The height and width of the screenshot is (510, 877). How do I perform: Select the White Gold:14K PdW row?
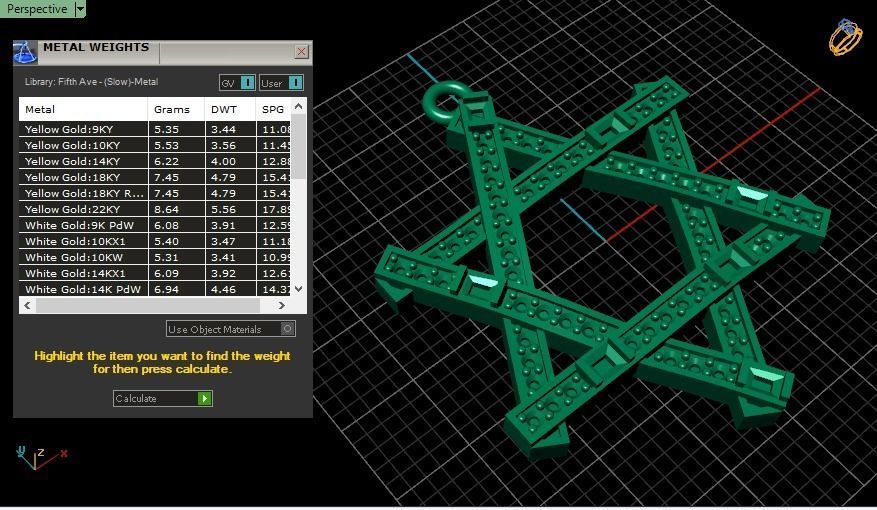[x=155, y=289]
